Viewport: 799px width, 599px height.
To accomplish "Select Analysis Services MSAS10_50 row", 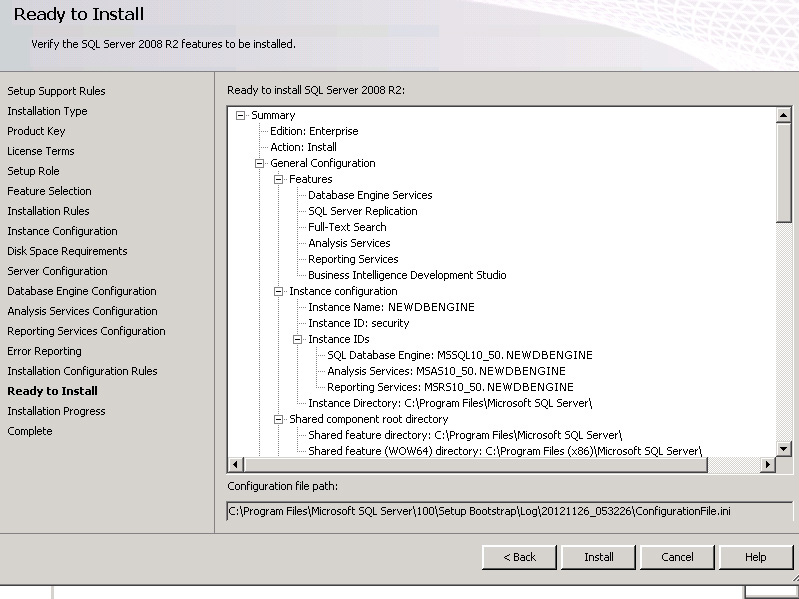I will 446,371.
